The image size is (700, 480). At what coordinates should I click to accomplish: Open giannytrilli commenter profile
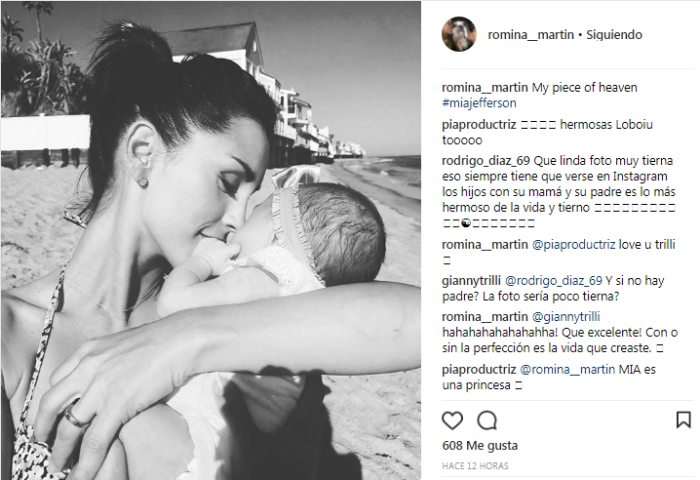[x=471, y=281]
